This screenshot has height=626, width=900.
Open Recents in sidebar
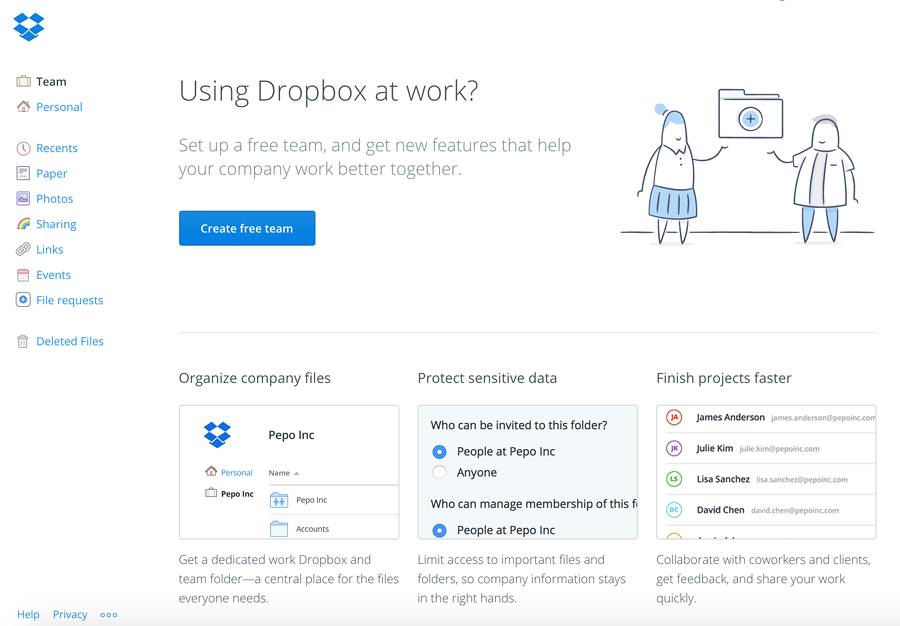coord(57,148)
